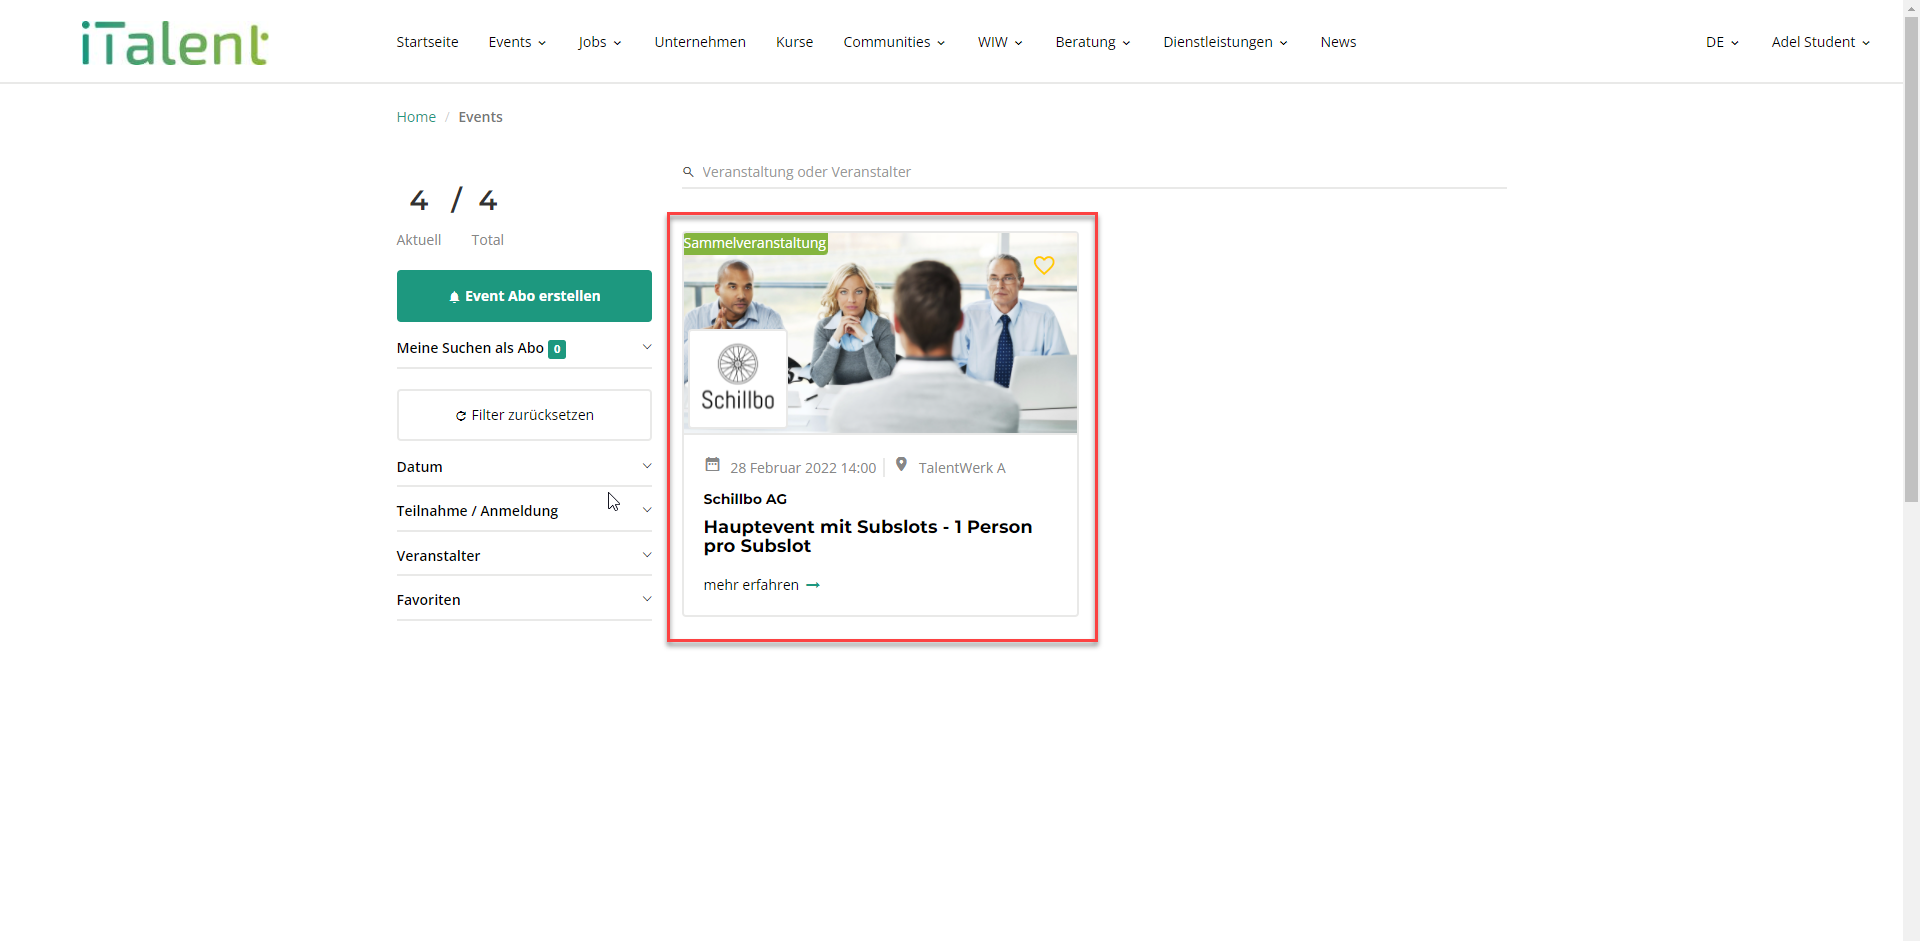Viewport: 1920px width, 941px height.
Task: Expand the Datum filter
Action: [x=524, y=467]
